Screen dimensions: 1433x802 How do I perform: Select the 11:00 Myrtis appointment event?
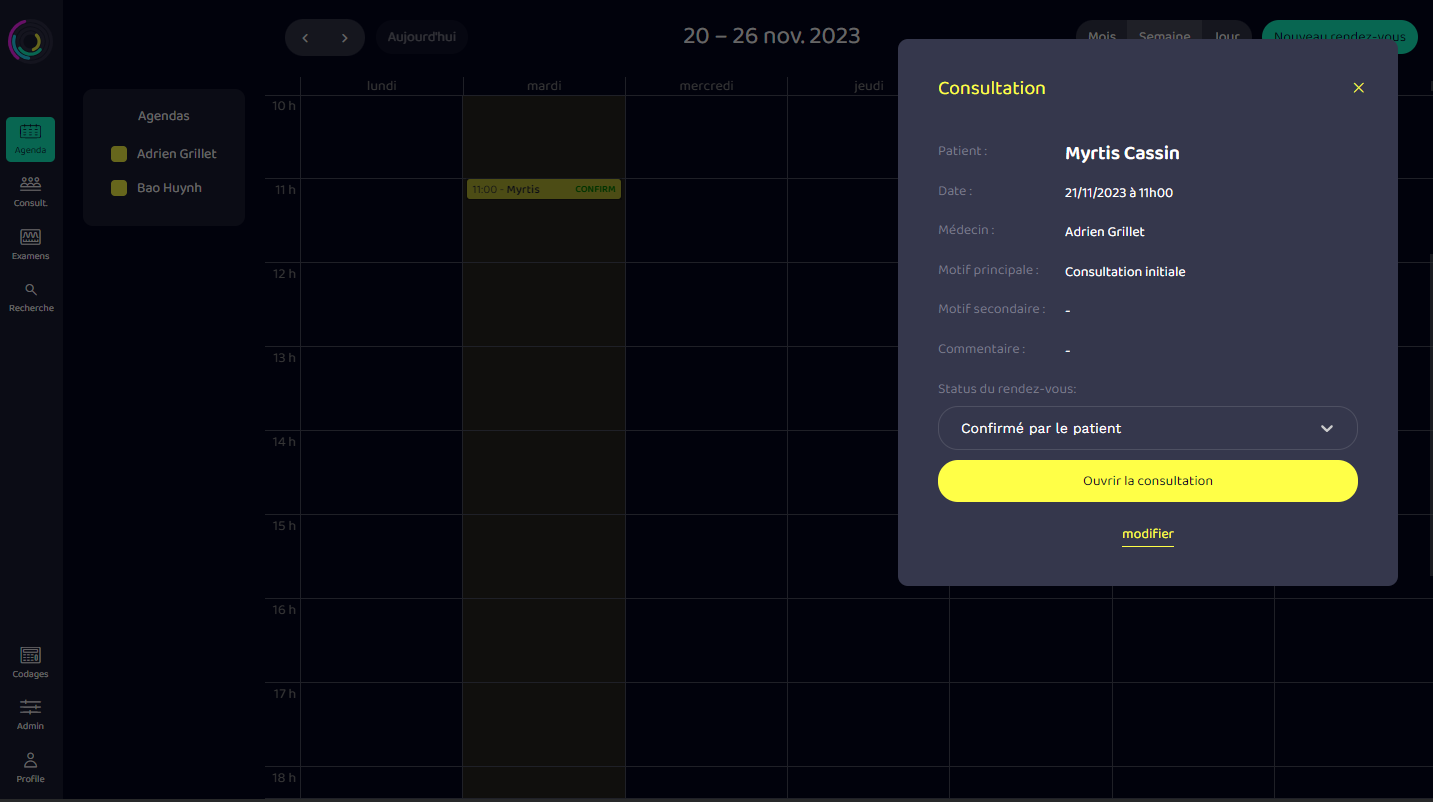tap(543, 189)
